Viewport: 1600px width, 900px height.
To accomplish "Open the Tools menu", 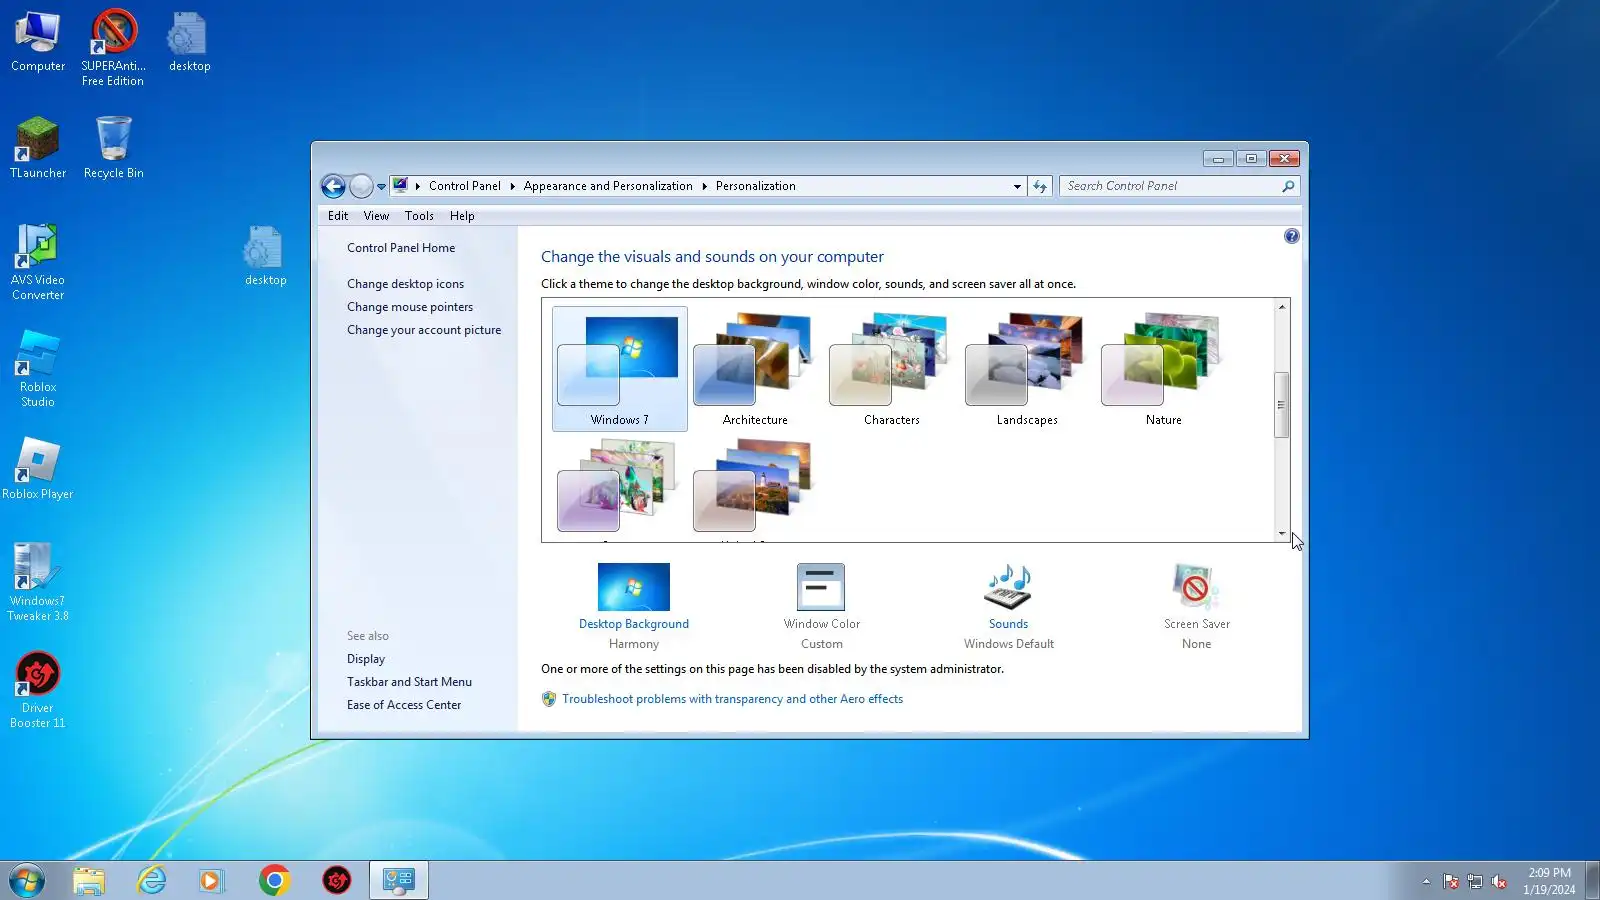I will point(419,216).
